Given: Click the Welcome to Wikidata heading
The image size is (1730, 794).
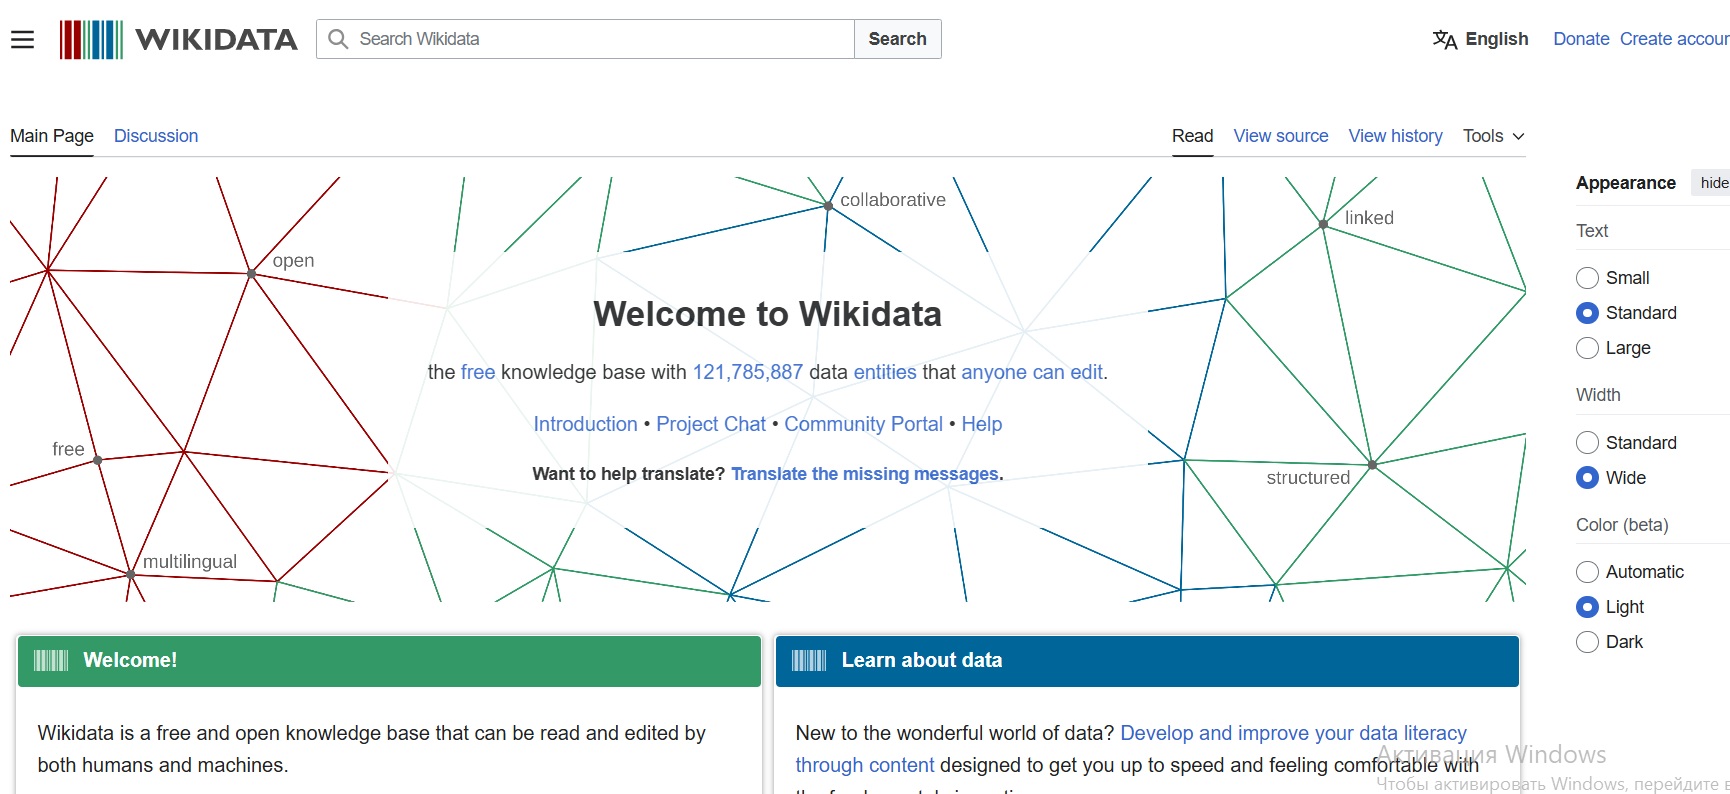Looking at the screenshot, I should point(767,314).
